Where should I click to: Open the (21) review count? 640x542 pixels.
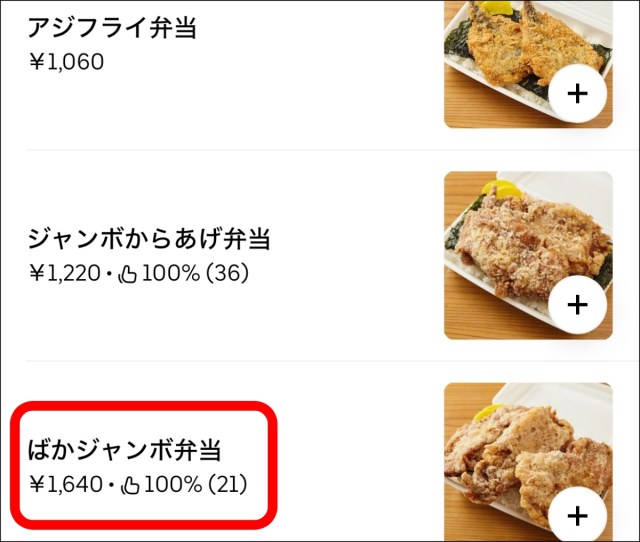(x=227, y=486)
